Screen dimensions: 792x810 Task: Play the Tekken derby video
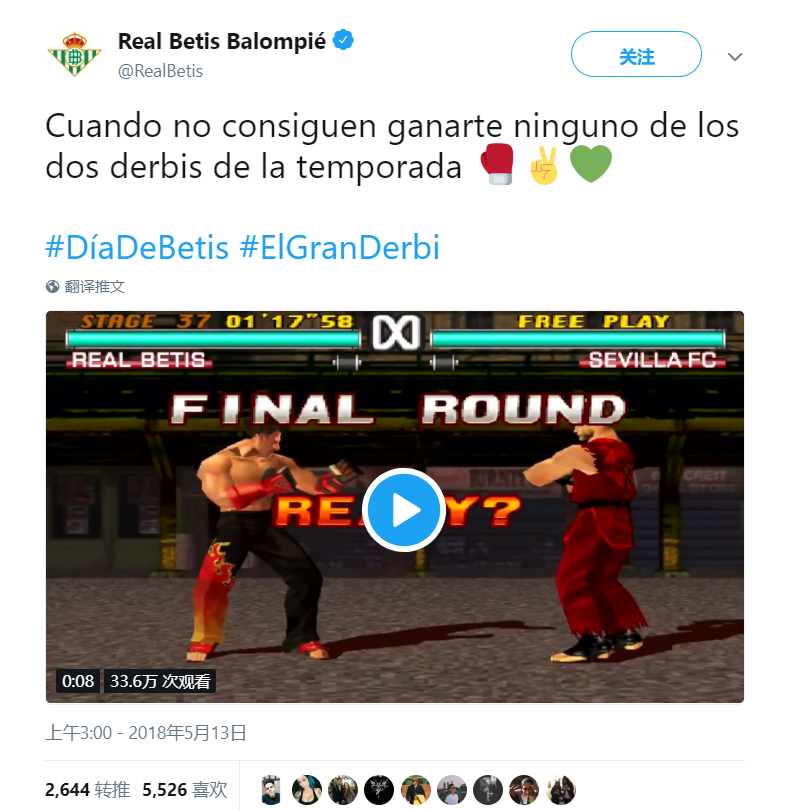403,510
